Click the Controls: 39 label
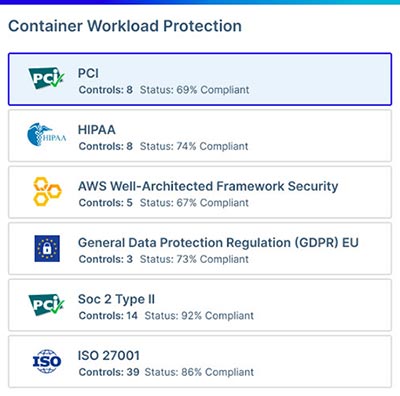 point(109,372)
